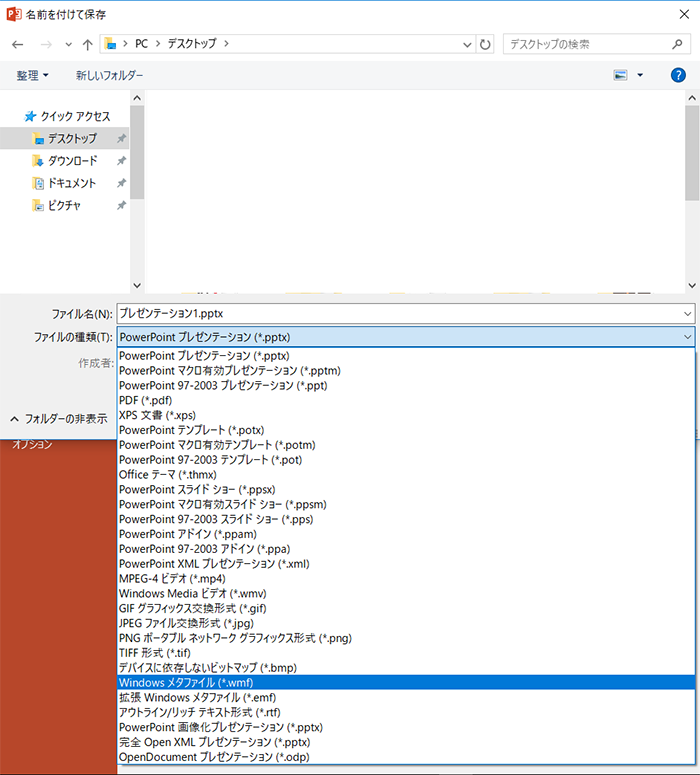
Task: Create a folder with 新しいフォルダー
Action: (109, 75)
